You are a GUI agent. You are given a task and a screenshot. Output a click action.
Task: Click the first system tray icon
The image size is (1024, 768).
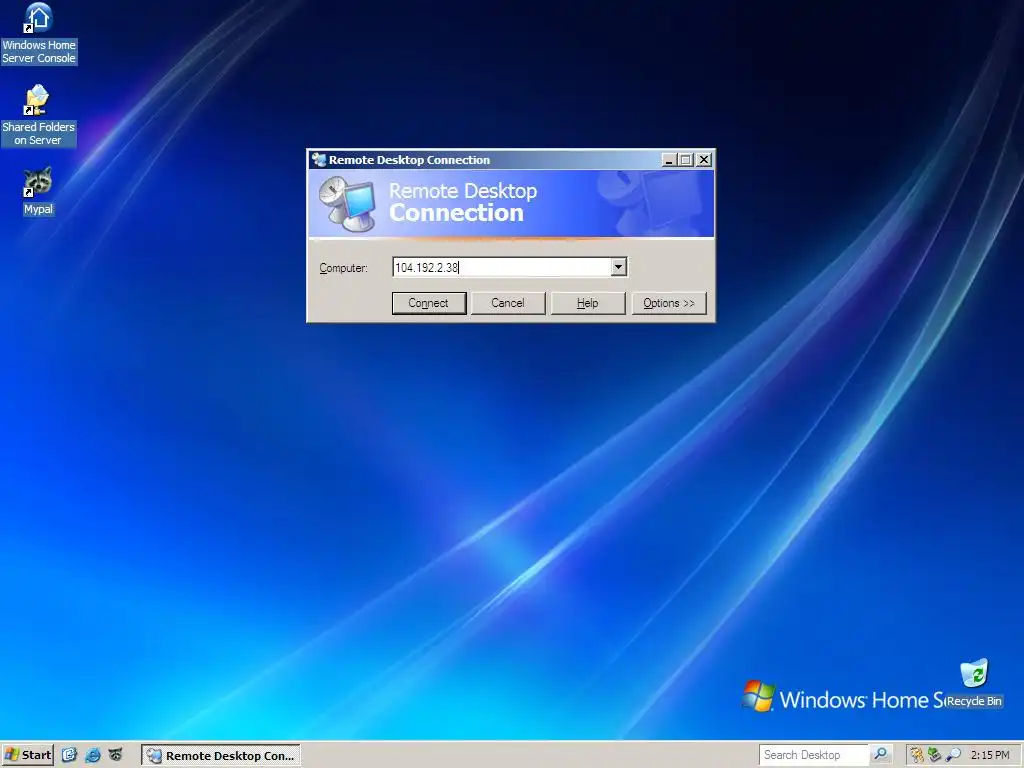point(918,755)
